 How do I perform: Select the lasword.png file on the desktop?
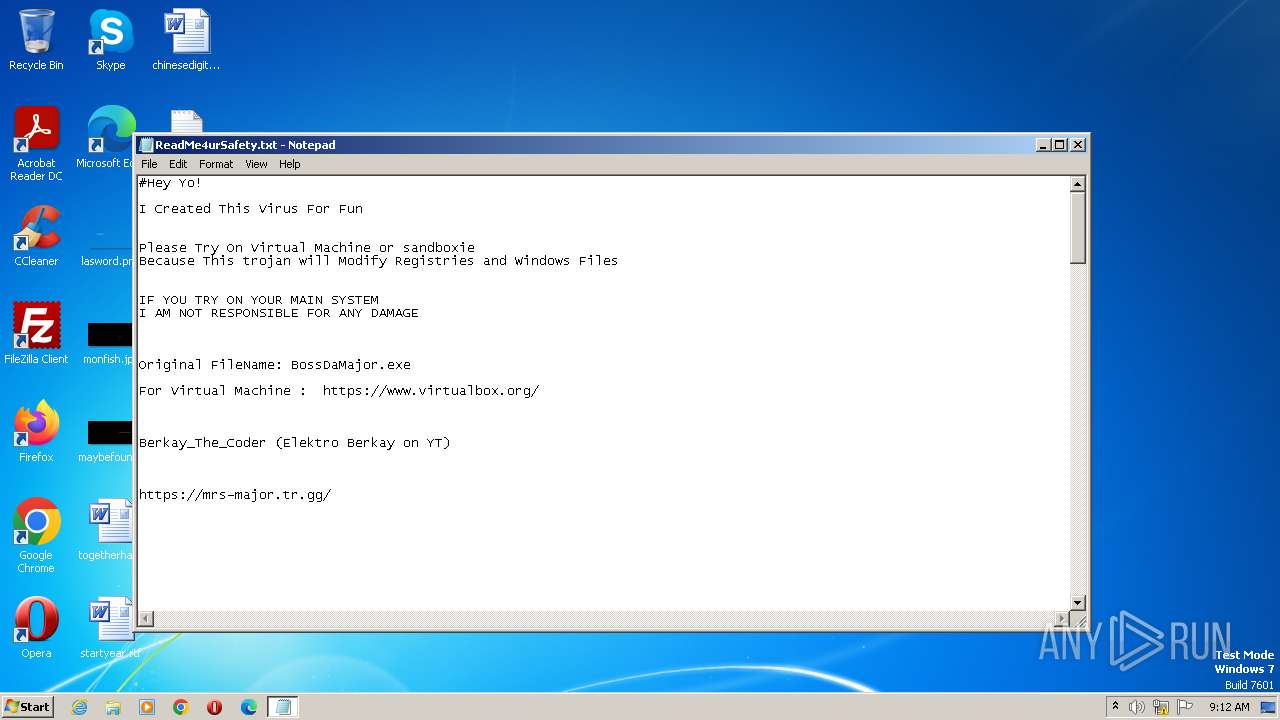tap(108, 250)
